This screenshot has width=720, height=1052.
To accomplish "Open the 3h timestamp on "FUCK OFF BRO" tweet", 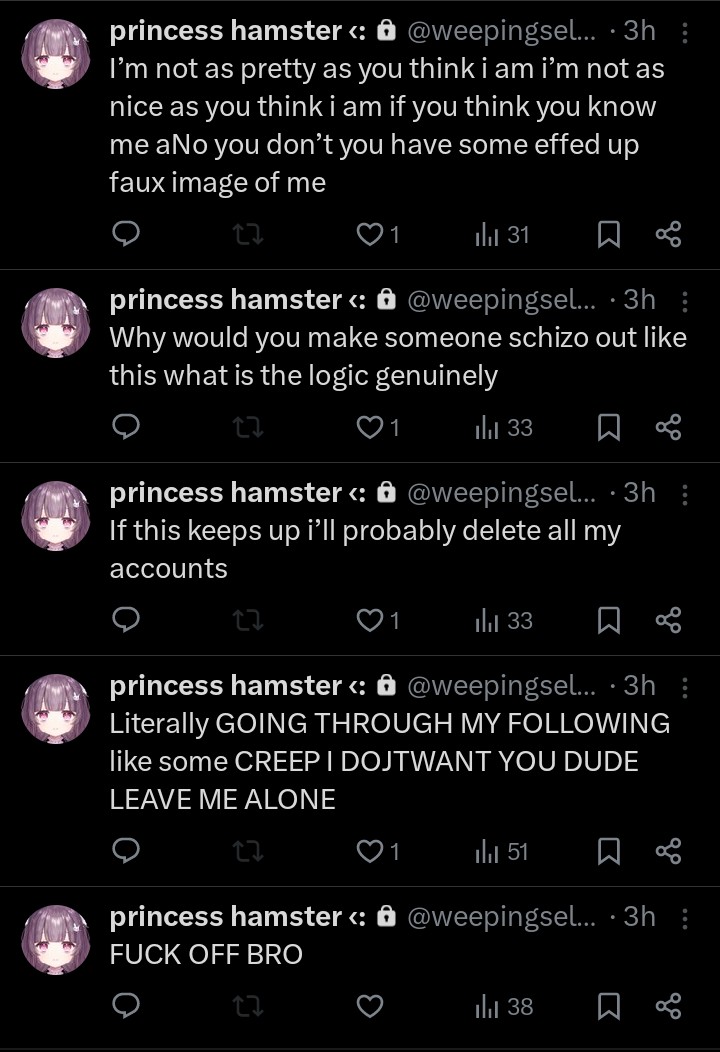I will 639,916.
